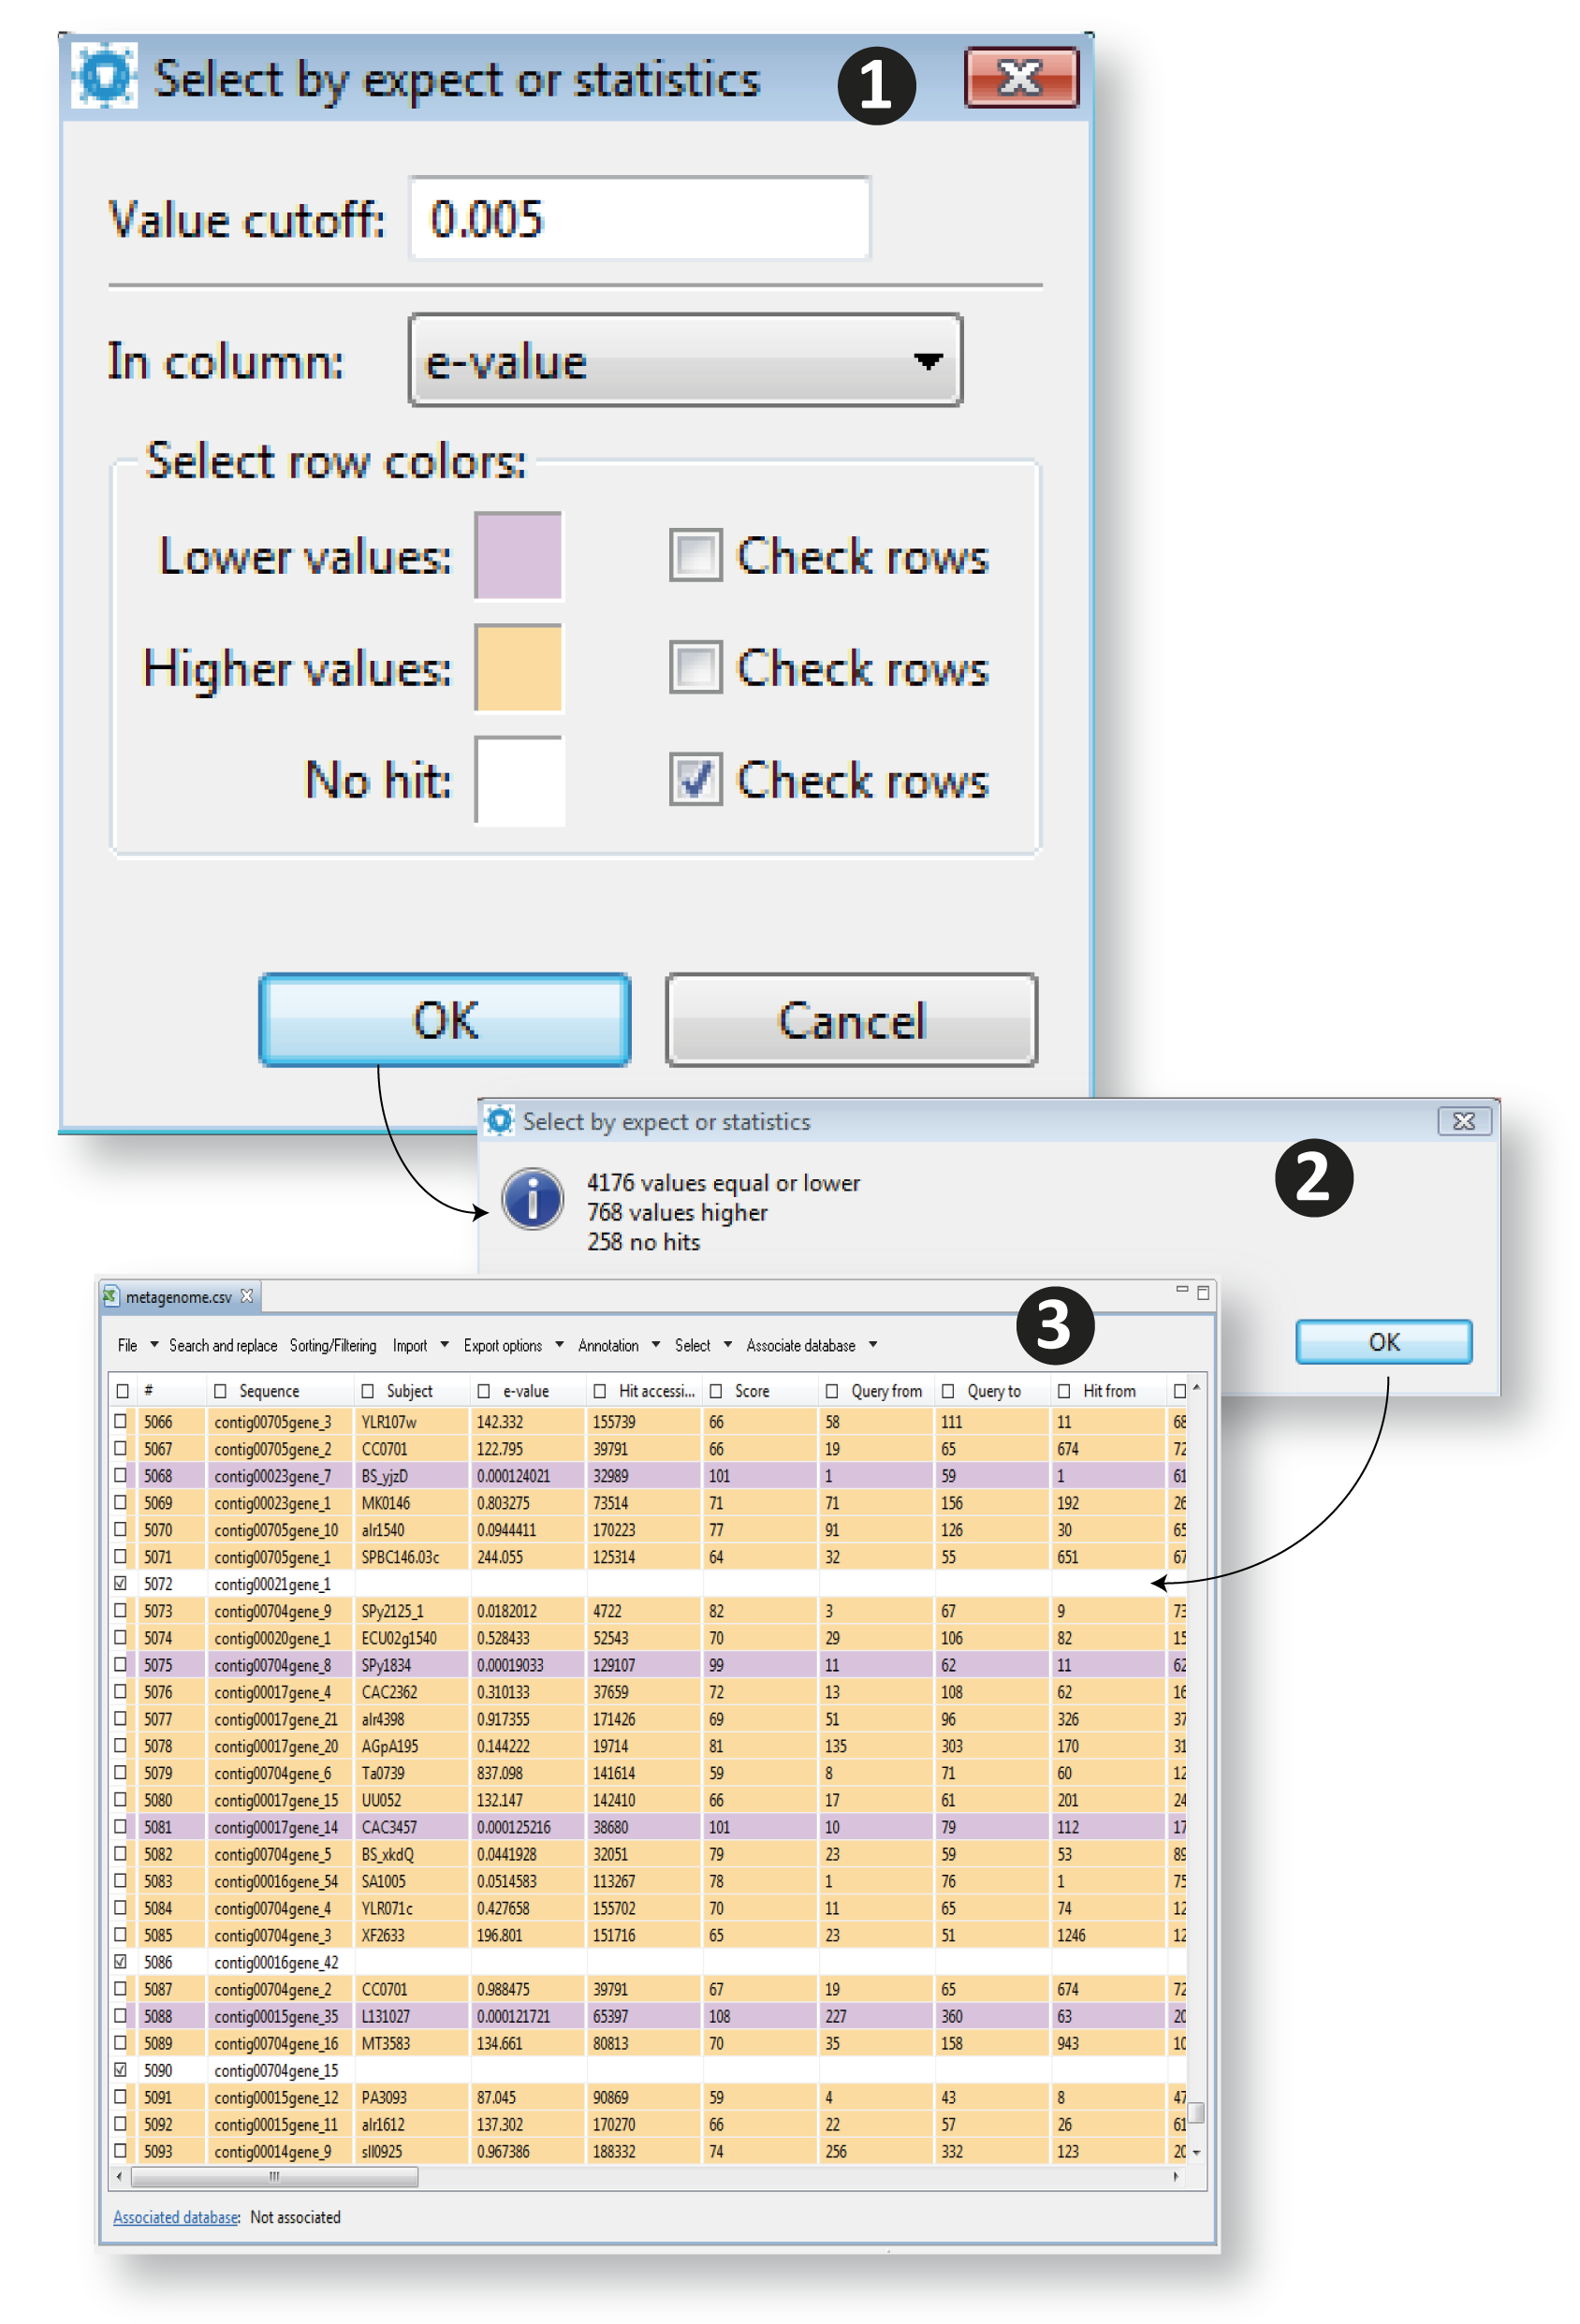Maximize the metagenome.csv table panel
Screen dimensions: 1580x2324
tap(1203, 1292)
